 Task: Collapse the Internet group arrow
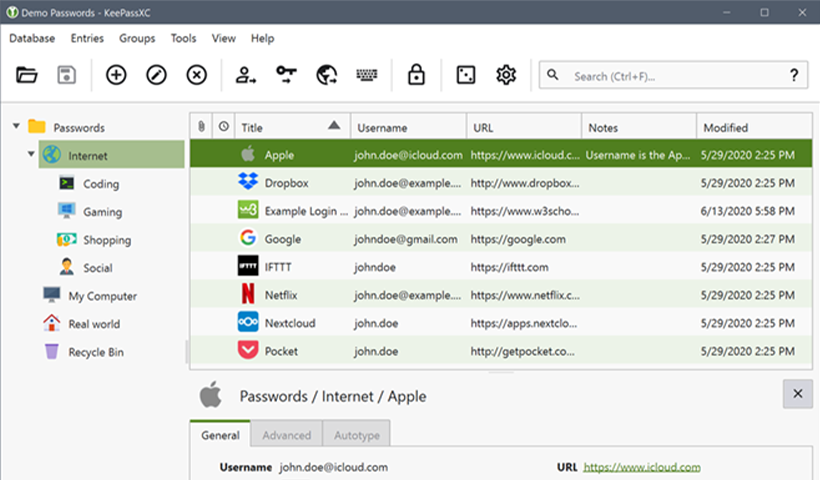click(x=31, y=154)
